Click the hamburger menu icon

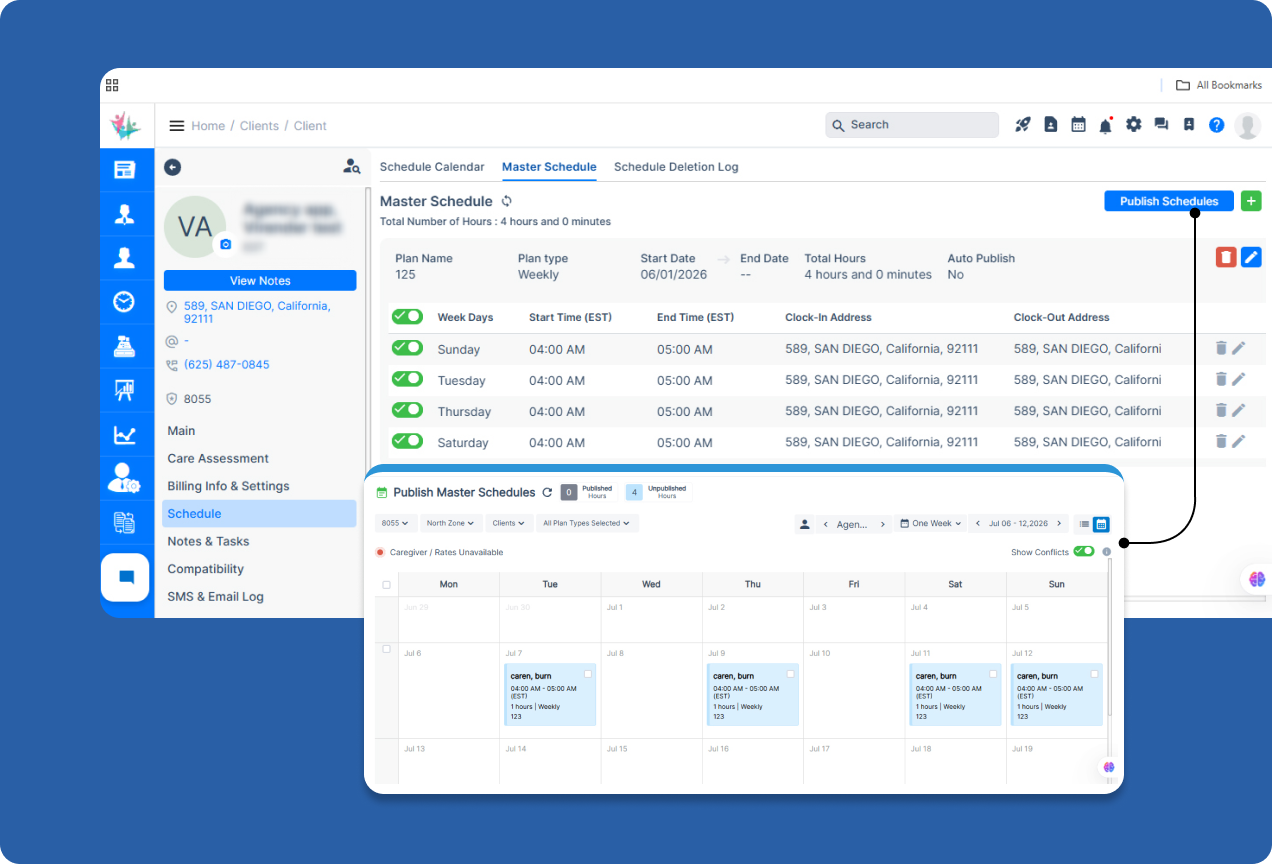click(x=177, y=126)
